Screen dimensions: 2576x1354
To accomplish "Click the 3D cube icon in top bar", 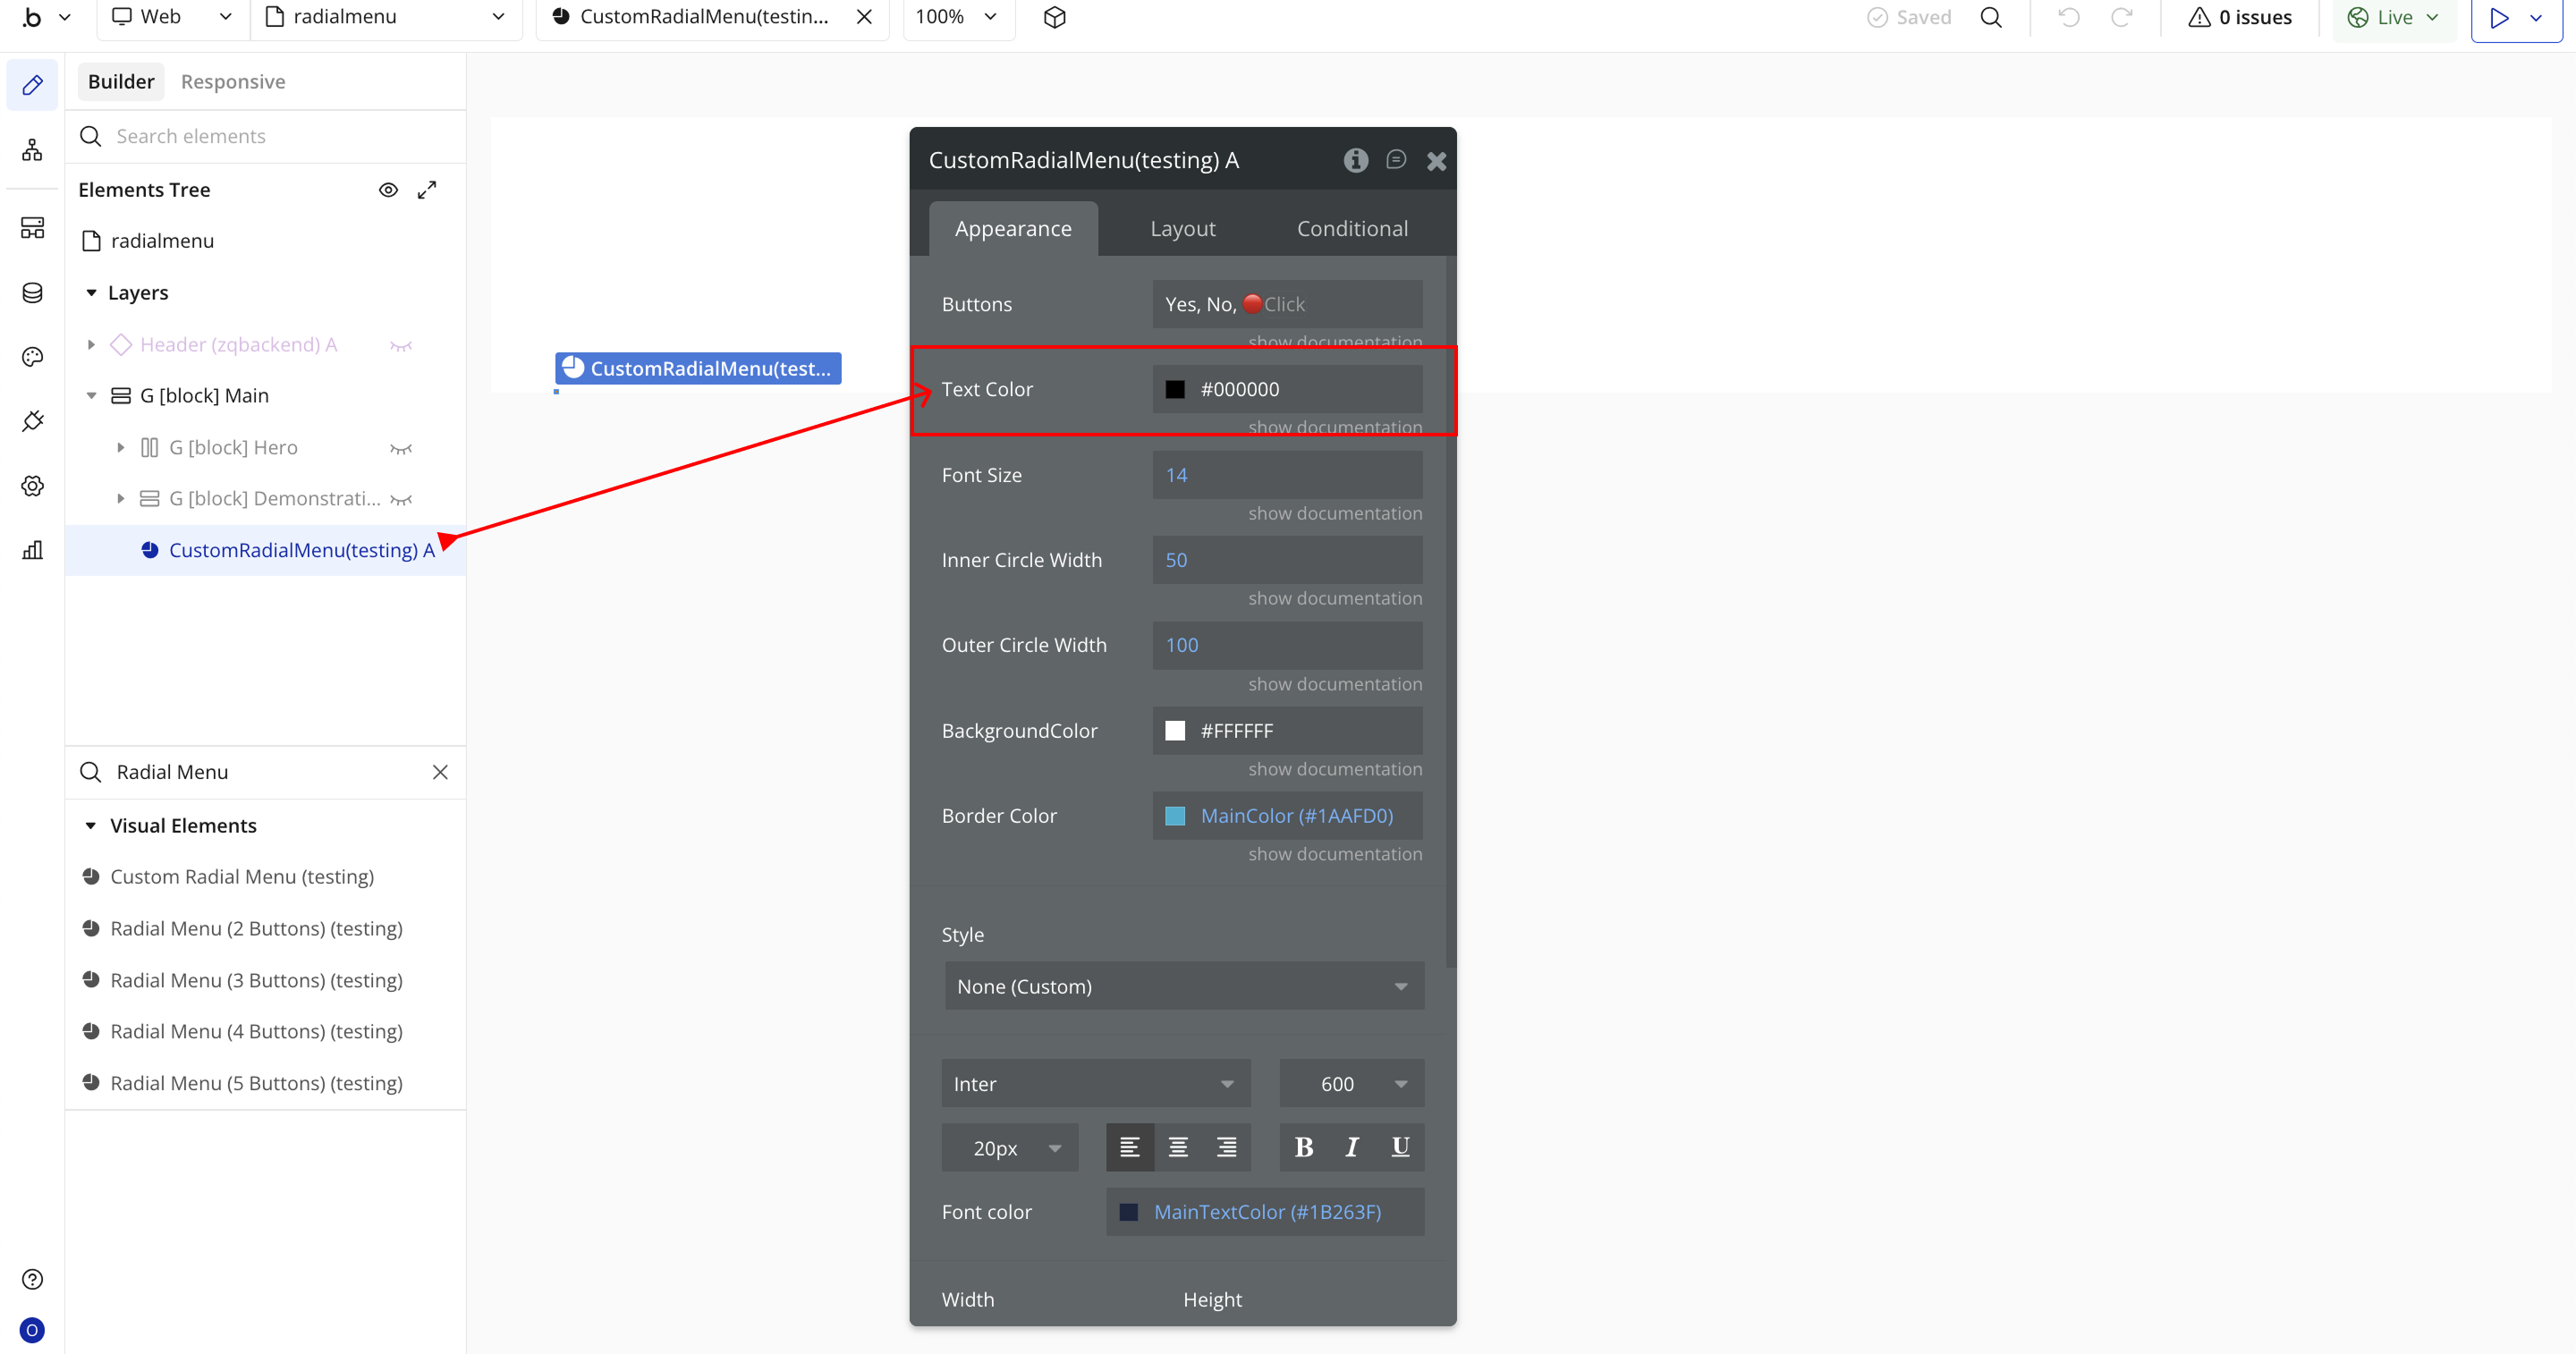I will click(x=1054, y=17).
